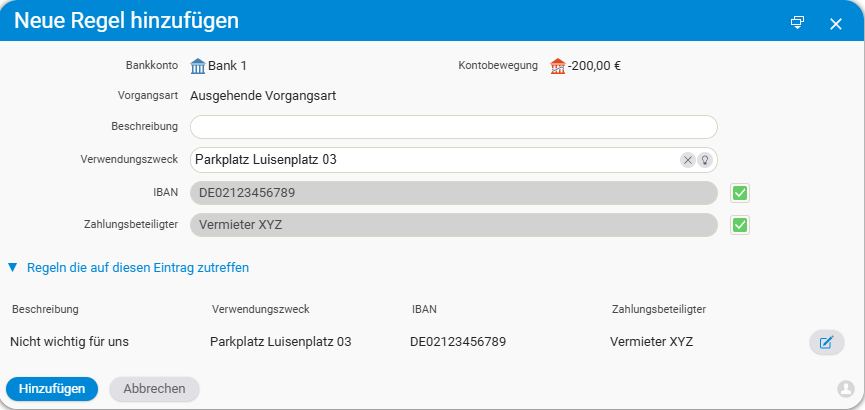Open the edit pencil icon for existing rule
Viewport: 865px width, 410px height.
tap(826, 342)
